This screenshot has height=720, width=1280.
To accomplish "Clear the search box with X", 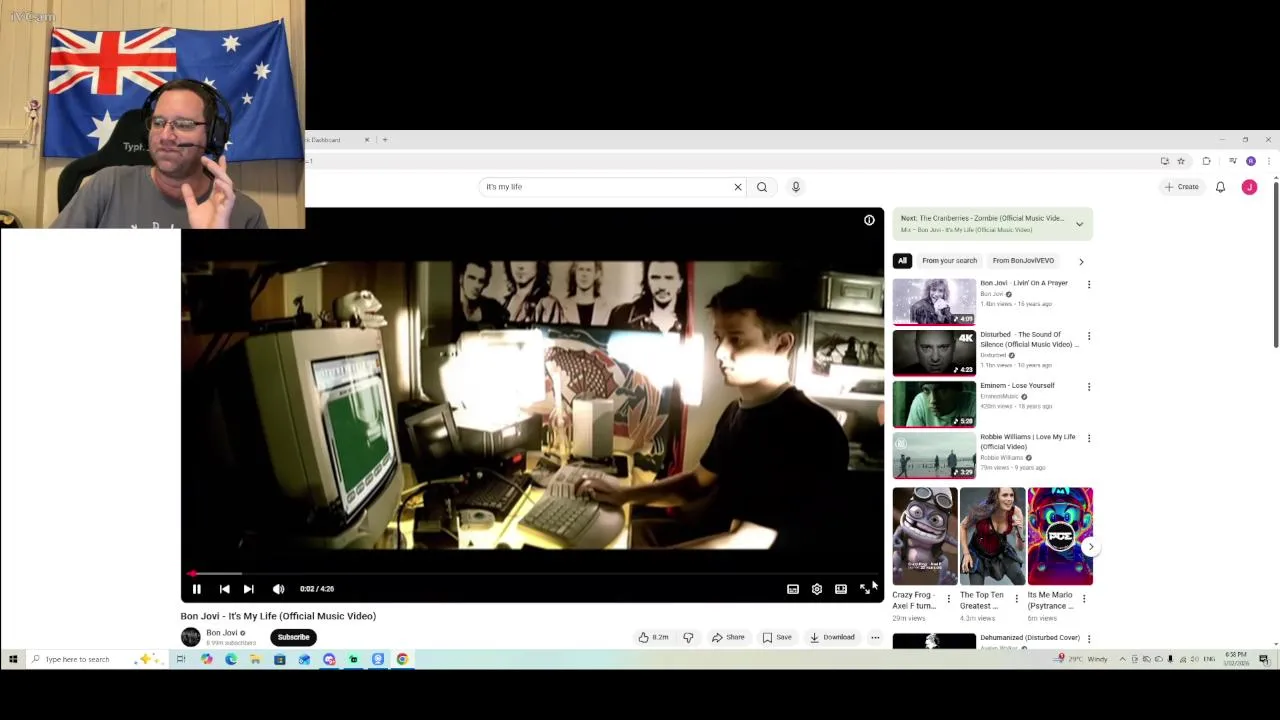I will pyautogui.click(x=738, y=187).
